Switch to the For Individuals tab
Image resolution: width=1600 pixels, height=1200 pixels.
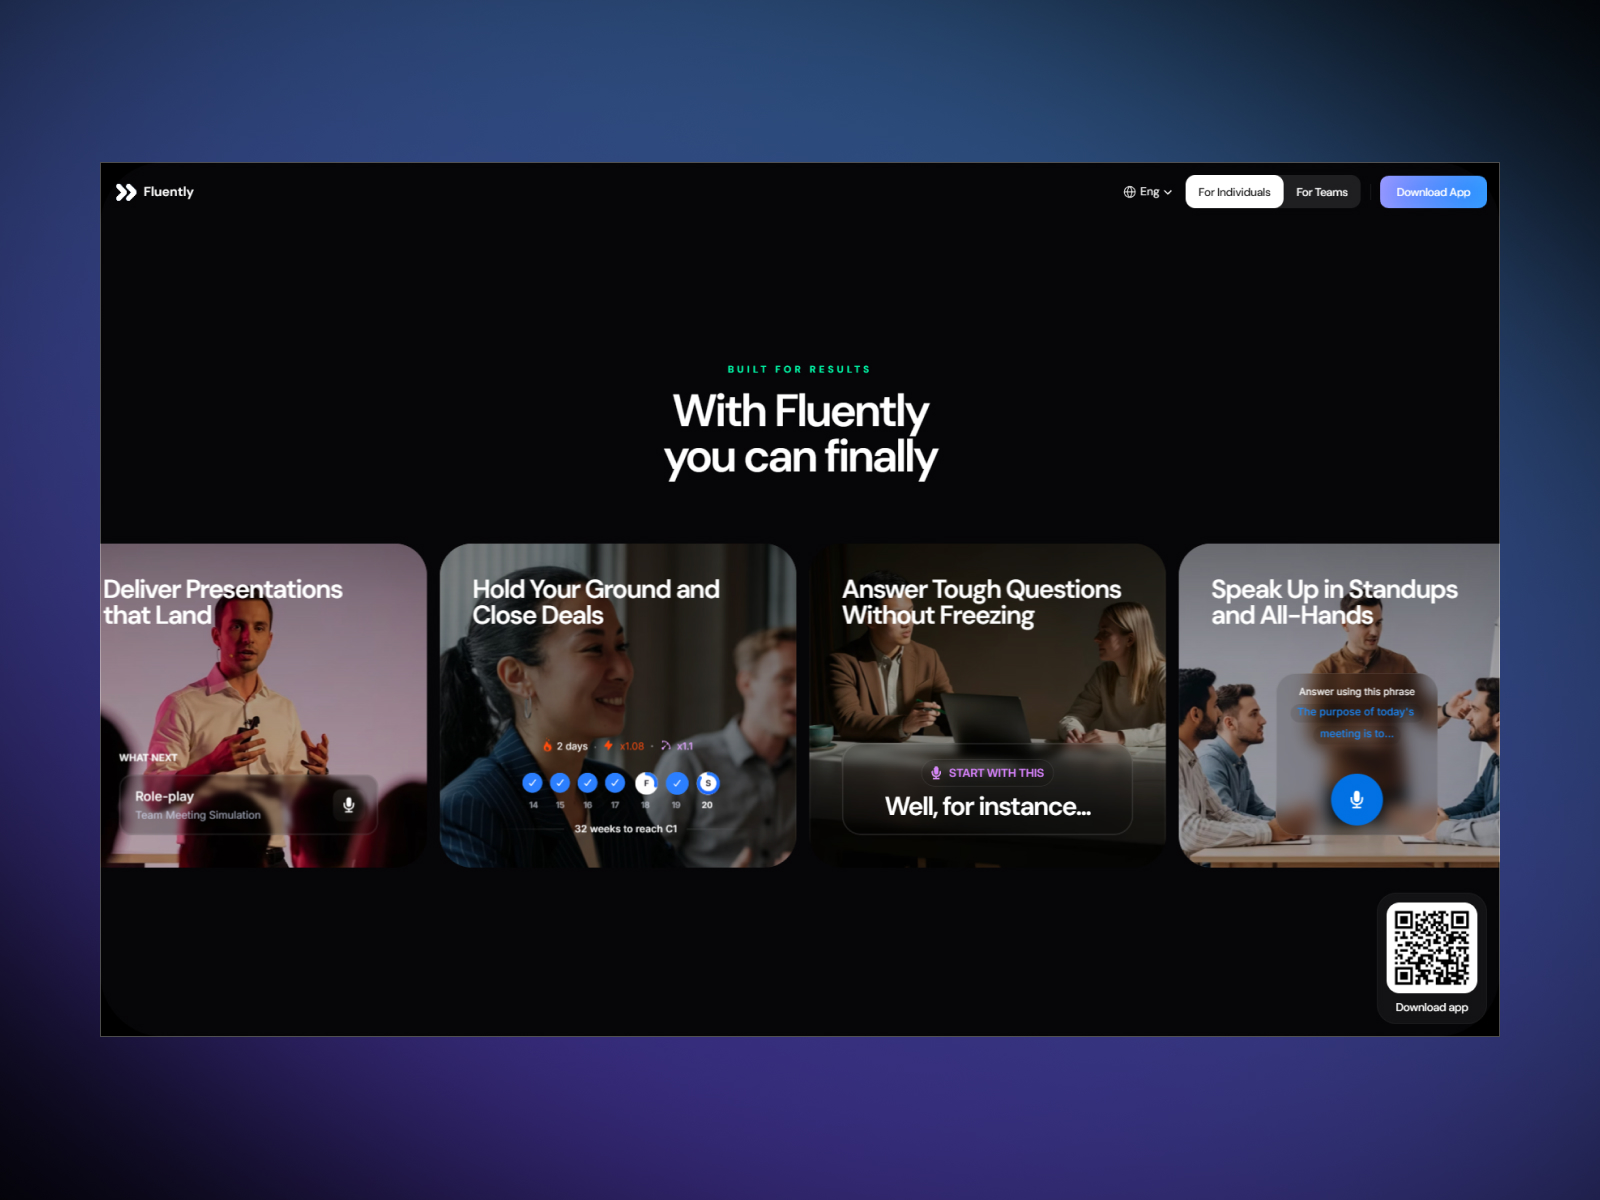1234,192
